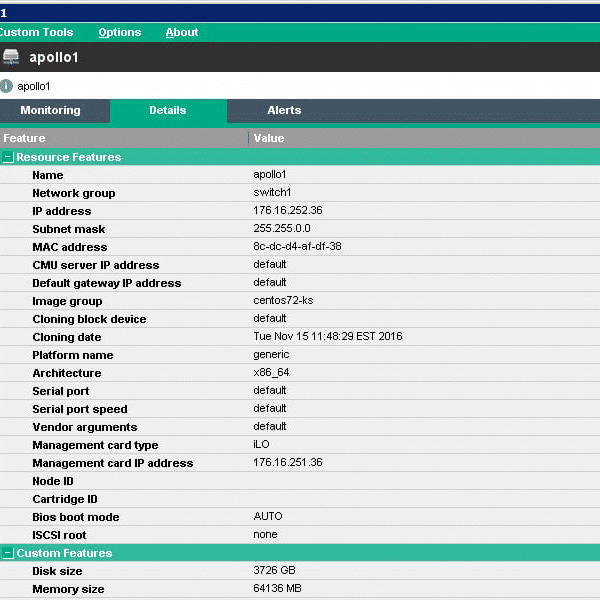Collapse the Resource Features section
Viewport: 600px width, 600px height.
8,157
